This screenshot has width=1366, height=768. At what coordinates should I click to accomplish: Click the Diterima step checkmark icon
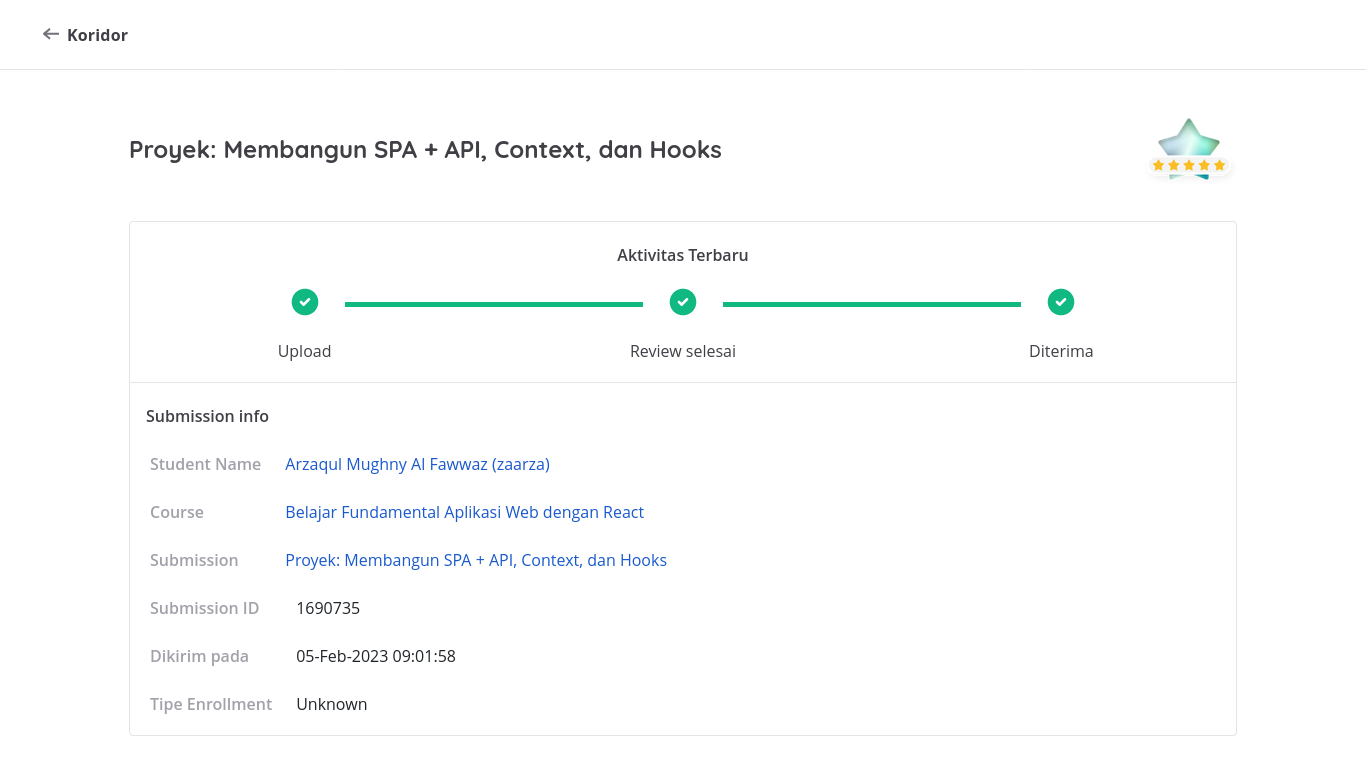1061,302
